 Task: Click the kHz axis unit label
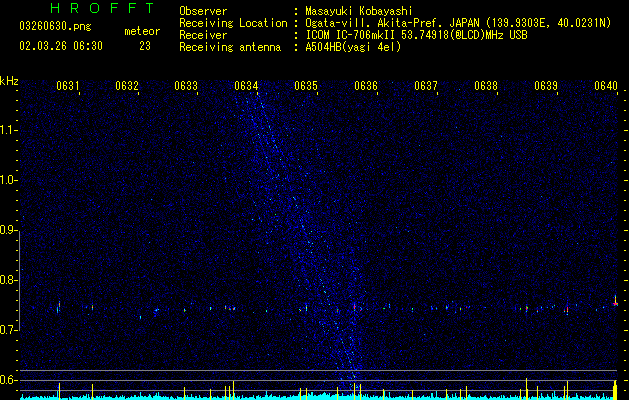9,81
